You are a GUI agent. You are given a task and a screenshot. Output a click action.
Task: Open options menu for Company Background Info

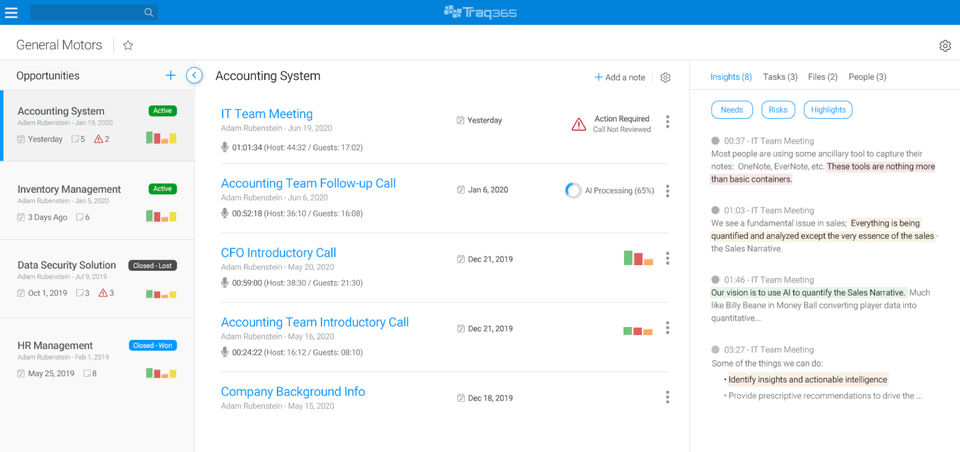click(667, 397)
